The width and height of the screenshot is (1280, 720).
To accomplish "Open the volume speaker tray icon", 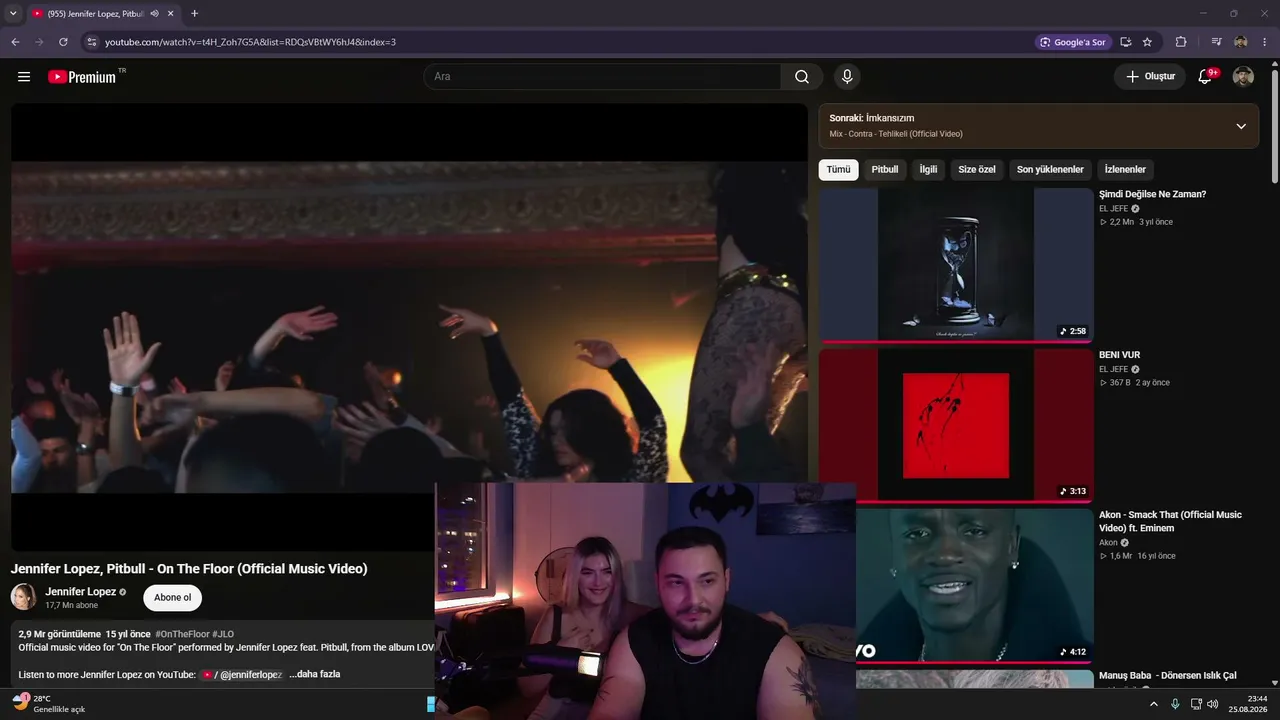I will (1213, 704).
